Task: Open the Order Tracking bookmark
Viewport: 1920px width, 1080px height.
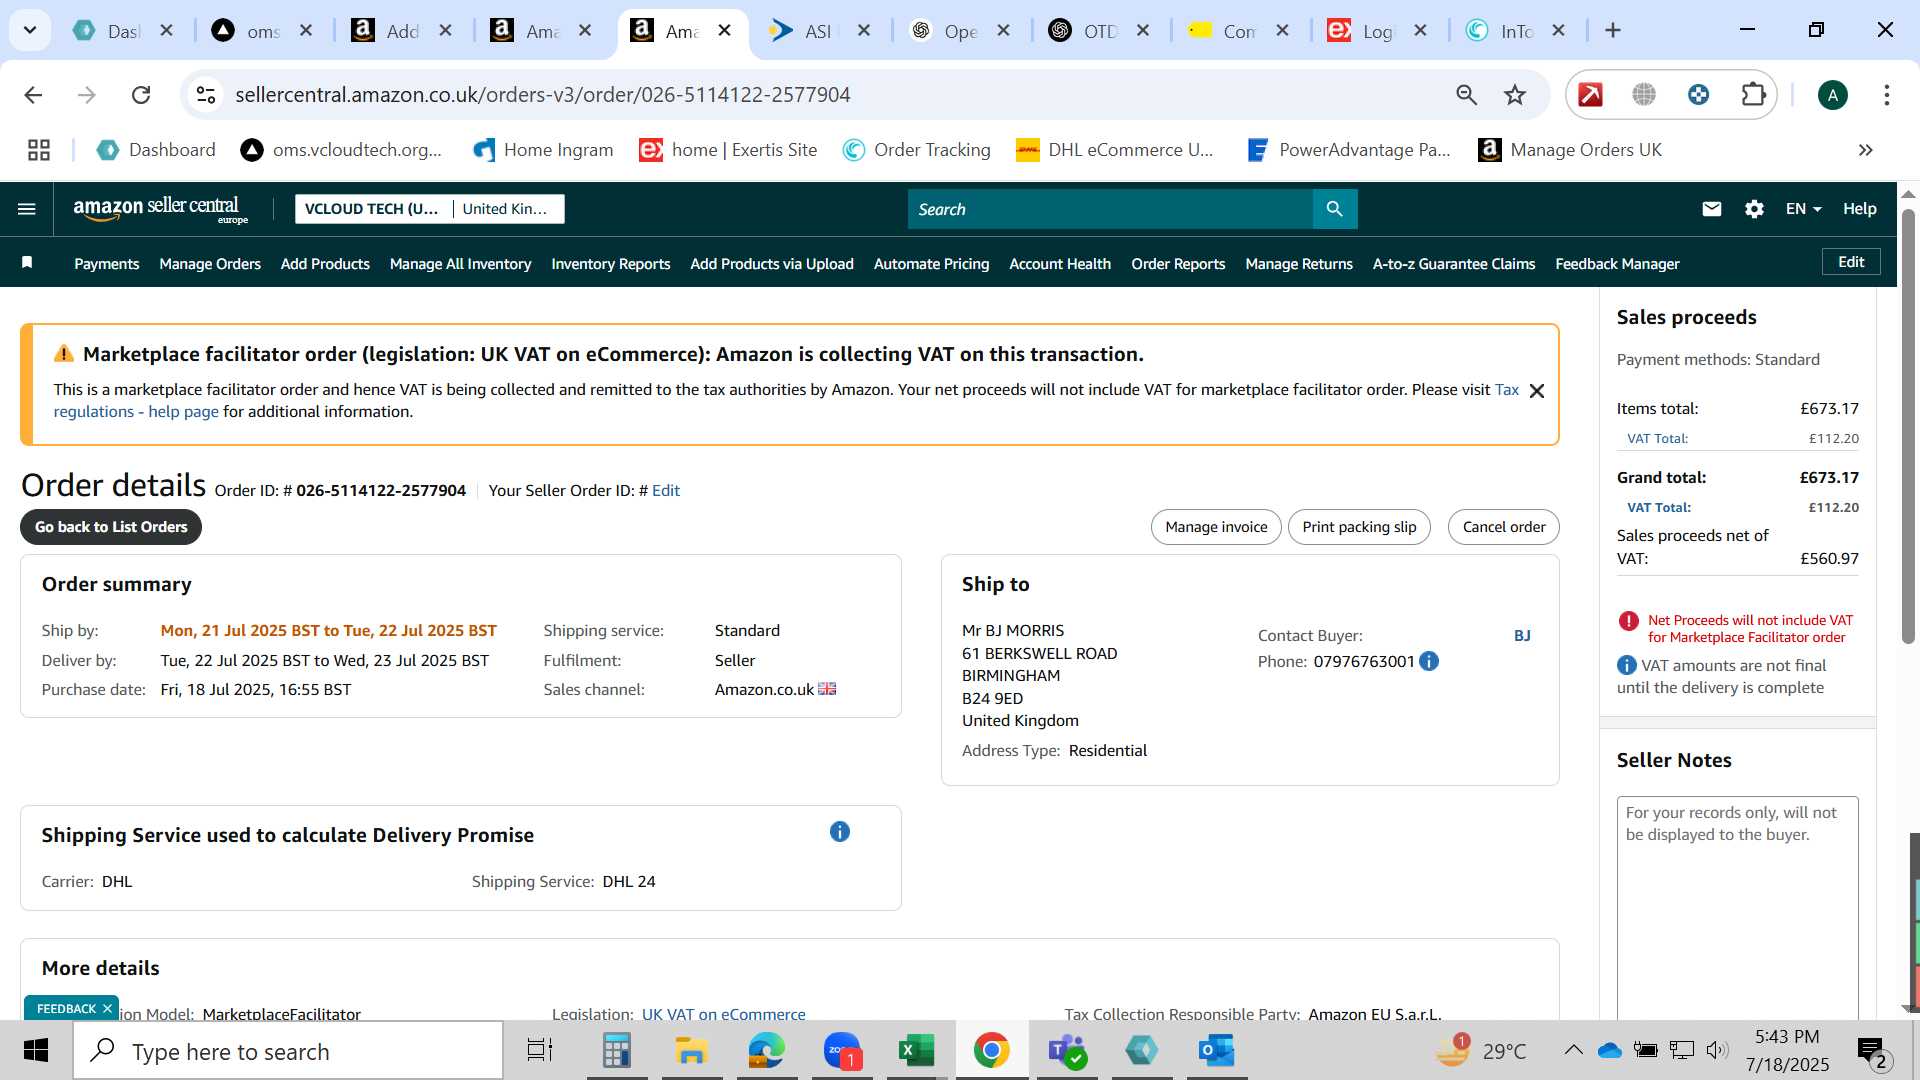Action: tap(917, 150)
